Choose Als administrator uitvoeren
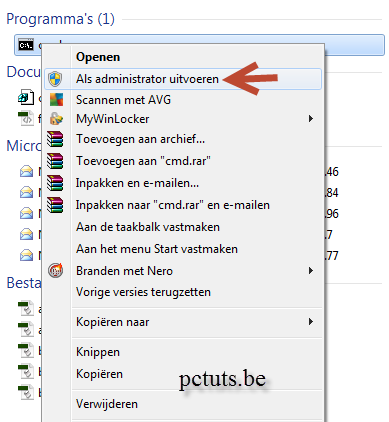The height and width of the screenshot is (422, 389). [147, 79]
